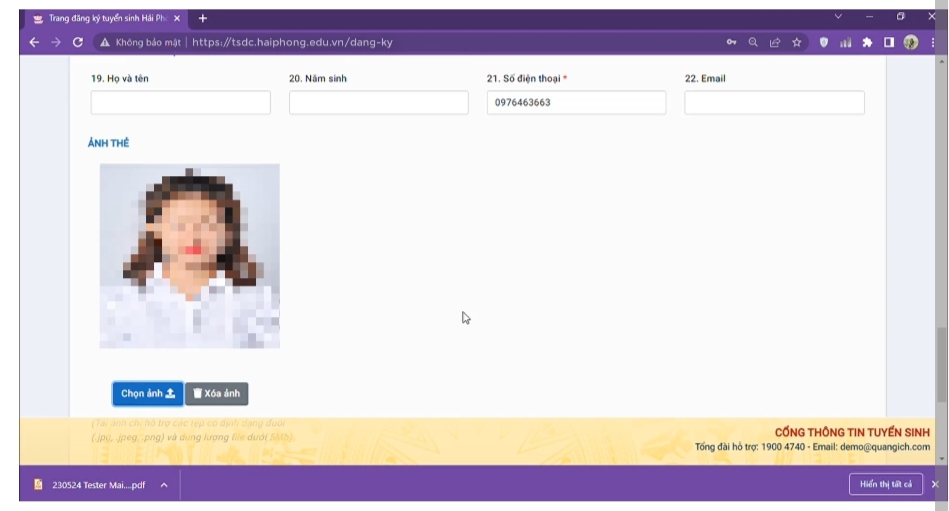949x511 pixels.
Task: Toggle the browser side panel icon
Action: [888, 43]
